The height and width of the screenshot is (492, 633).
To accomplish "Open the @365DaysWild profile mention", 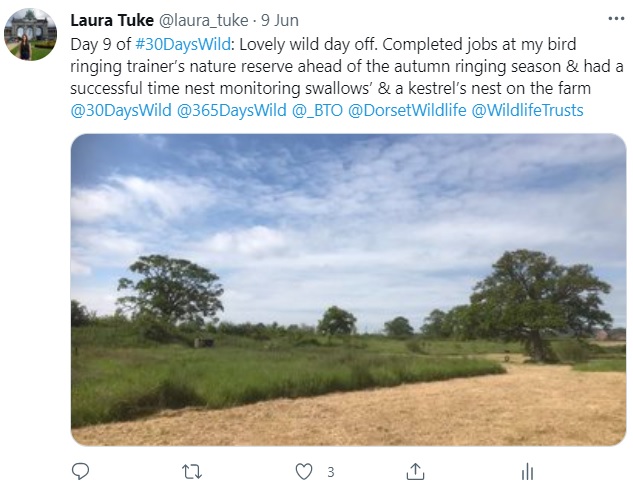I will (x=230, y=110).
